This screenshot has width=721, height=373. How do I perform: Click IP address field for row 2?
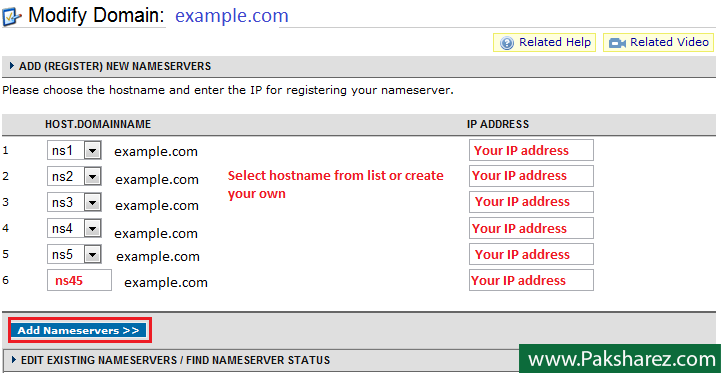coord(531,176)
